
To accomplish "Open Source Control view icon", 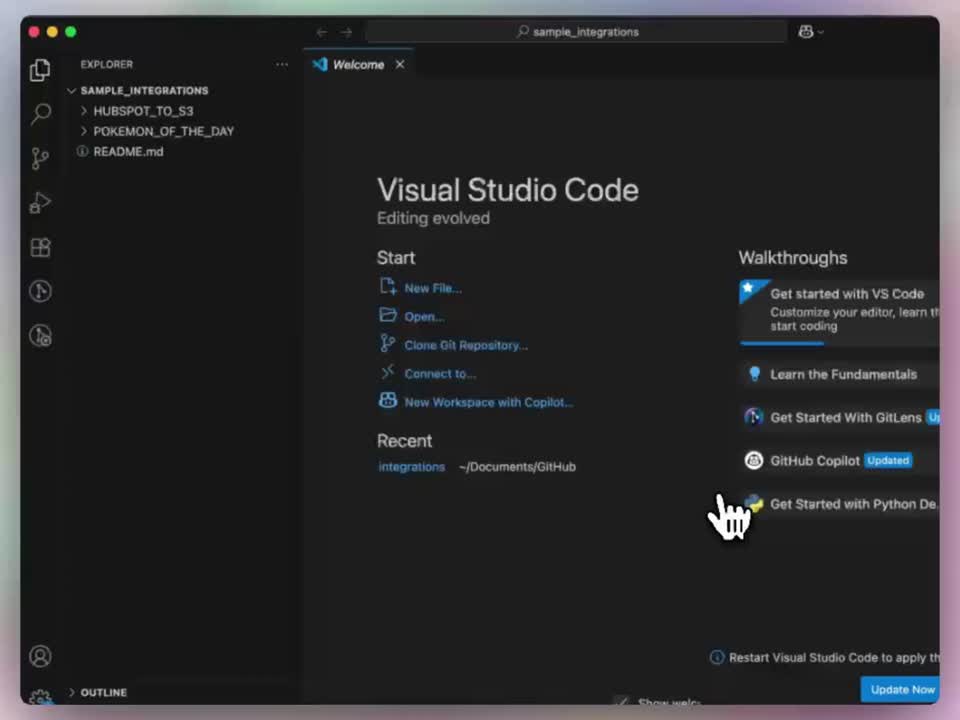I will [40, 158].
